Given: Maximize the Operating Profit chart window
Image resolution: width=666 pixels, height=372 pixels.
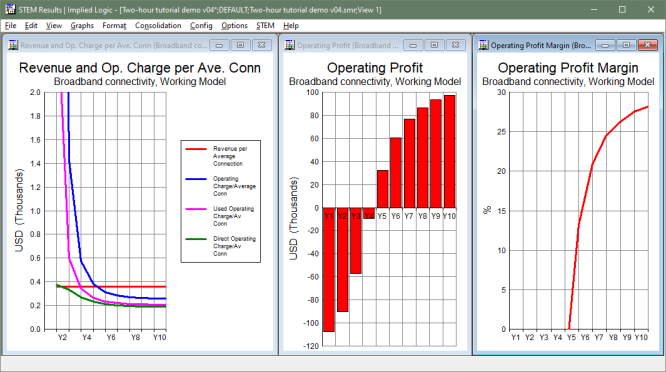Looking at the screenshot, I should tap(434, 45).
